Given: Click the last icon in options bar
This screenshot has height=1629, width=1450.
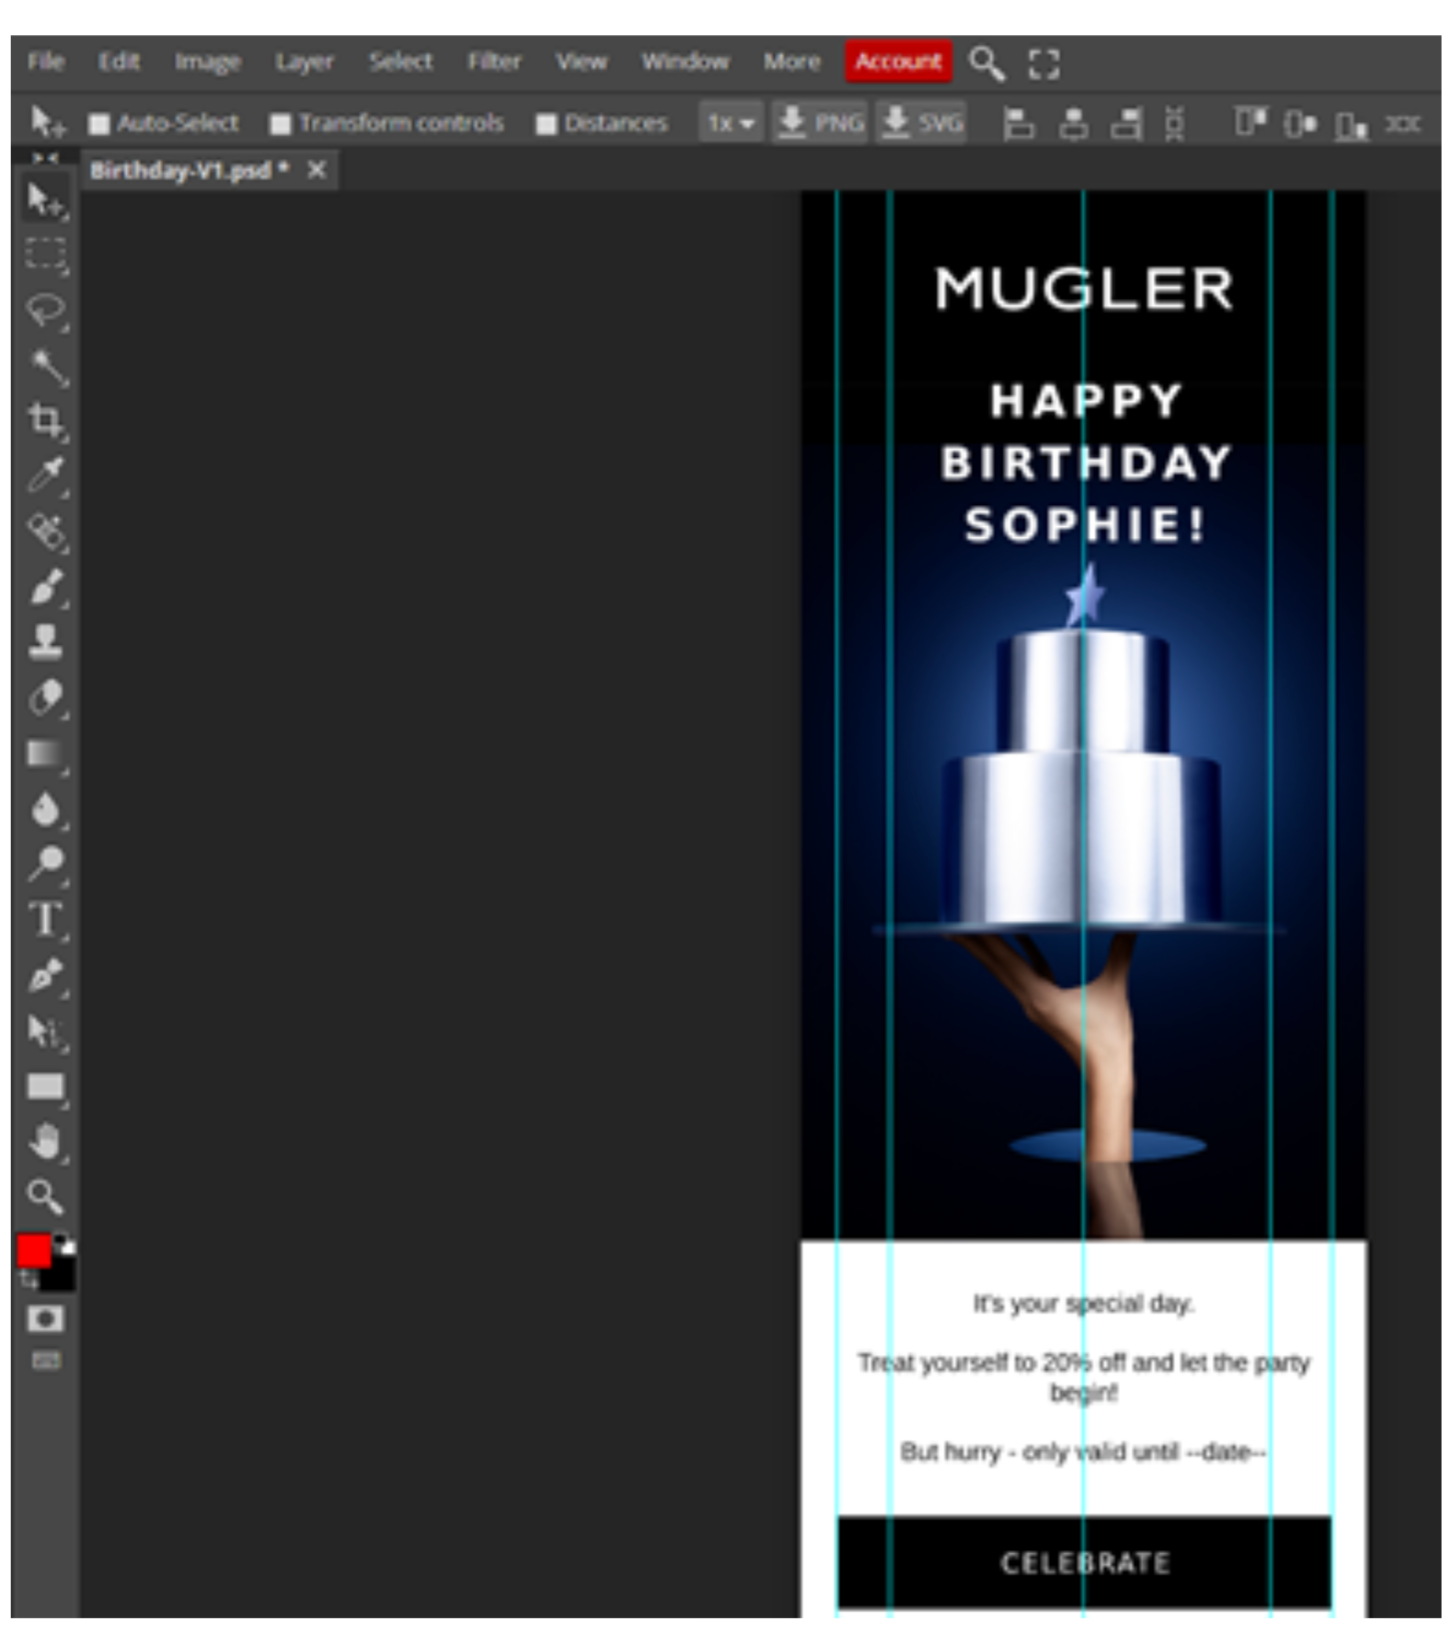Looking at the screenshot, I should [x=1402, y=124].
